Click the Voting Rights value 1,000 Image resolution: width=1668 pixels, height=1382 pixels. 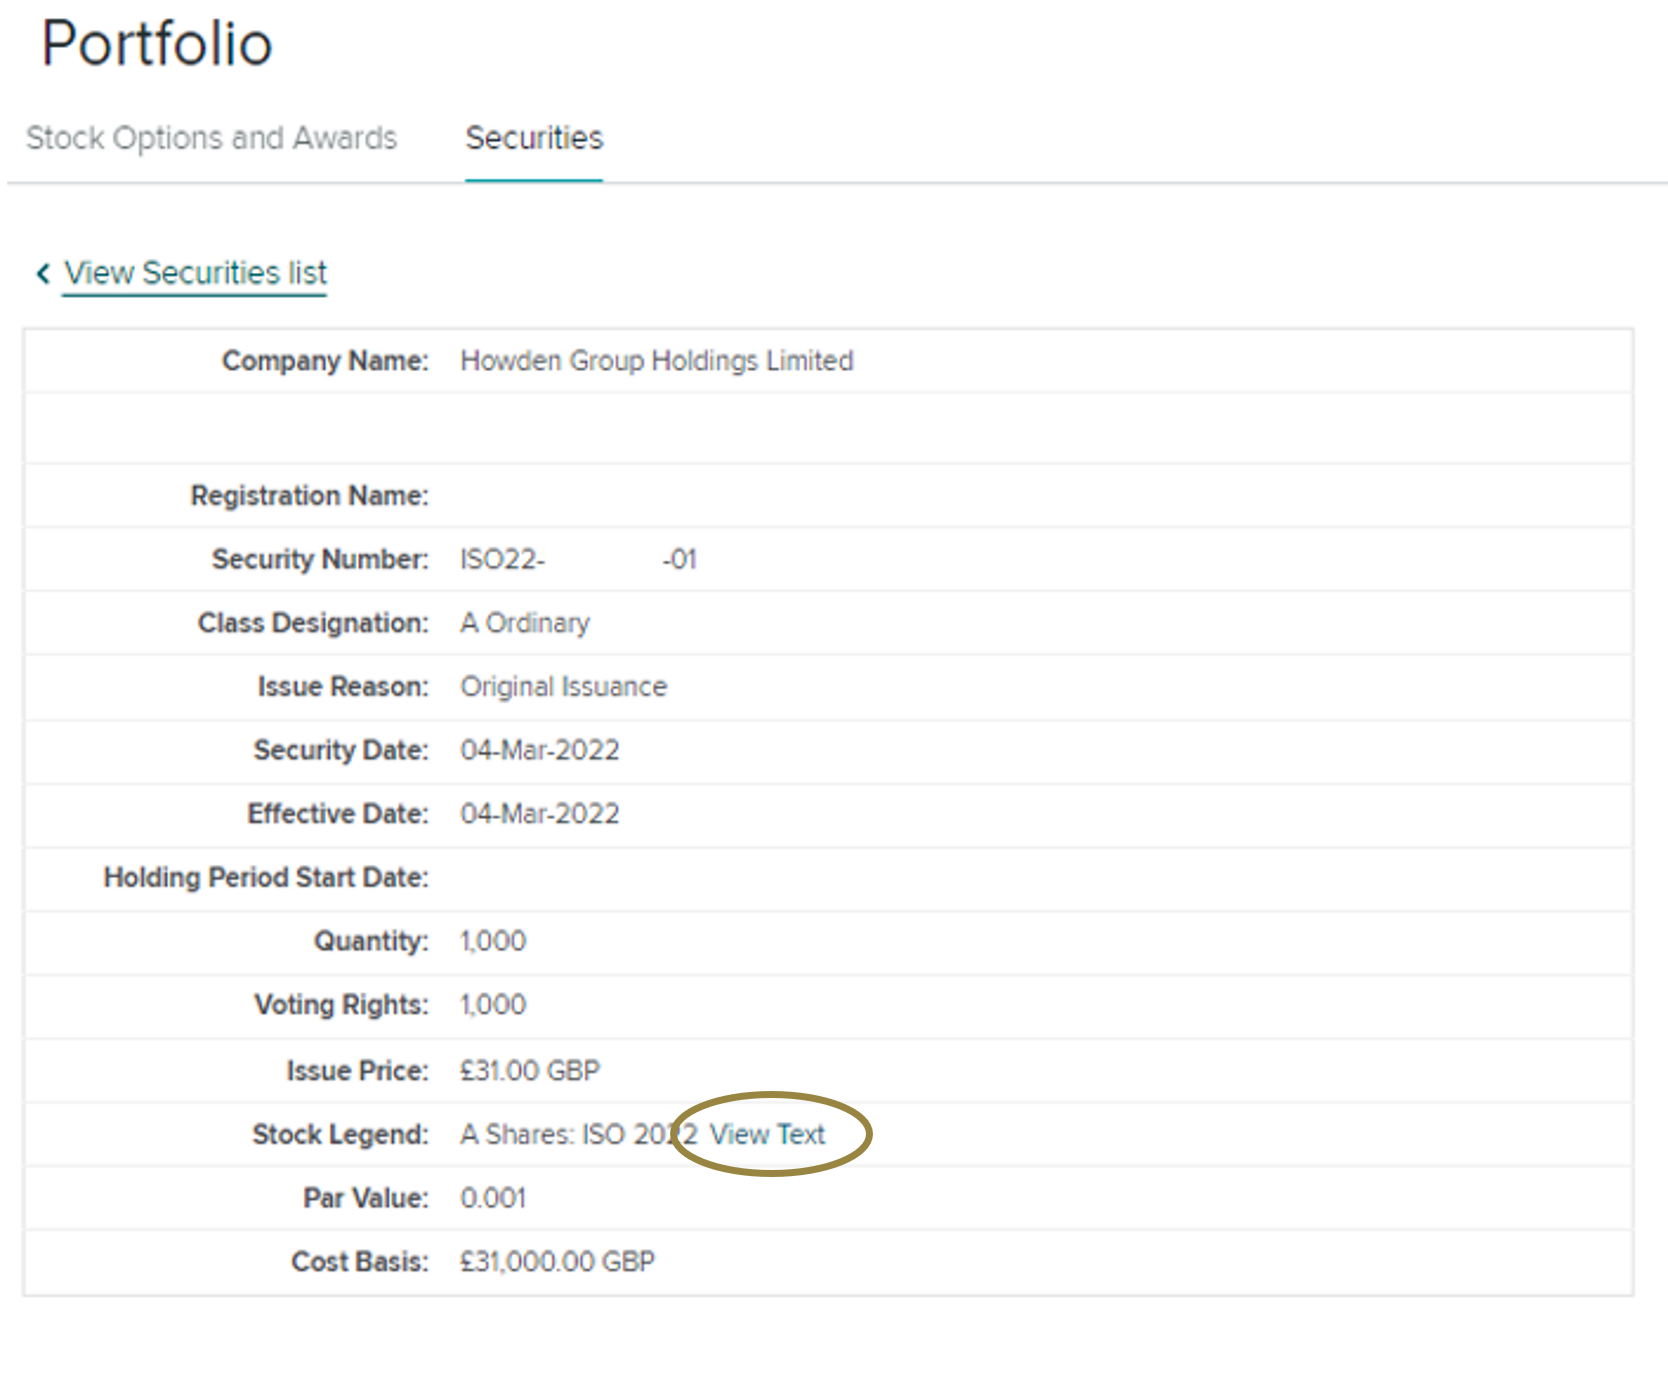(x=492, y=1005)
